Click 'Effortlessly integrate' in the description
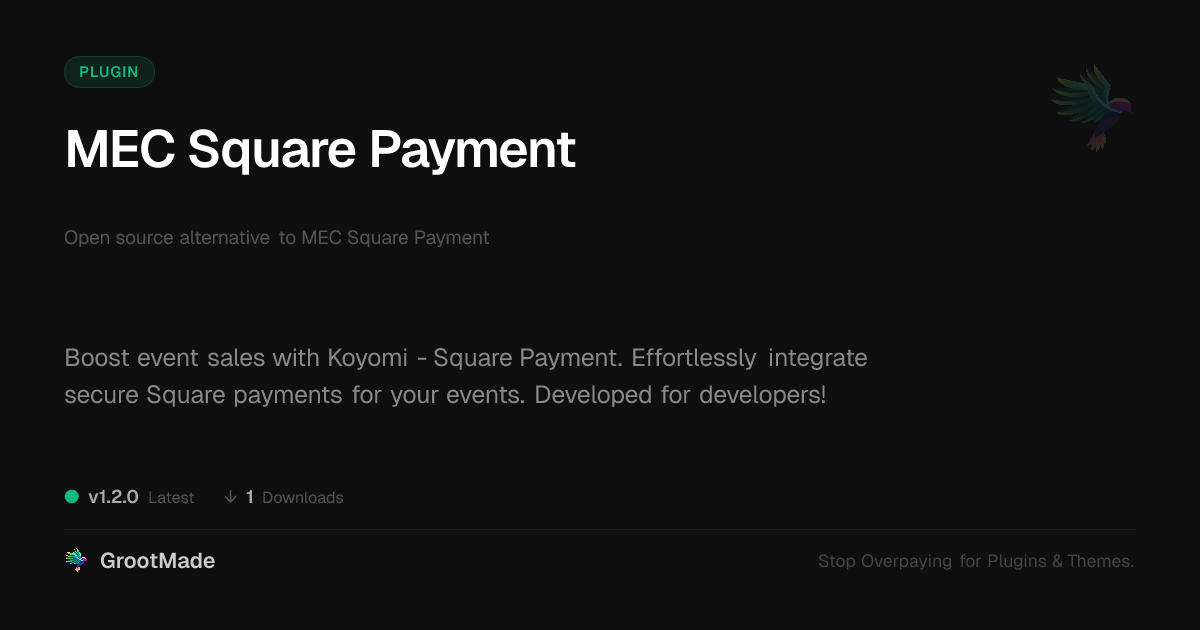 click(x=749, y=358)
